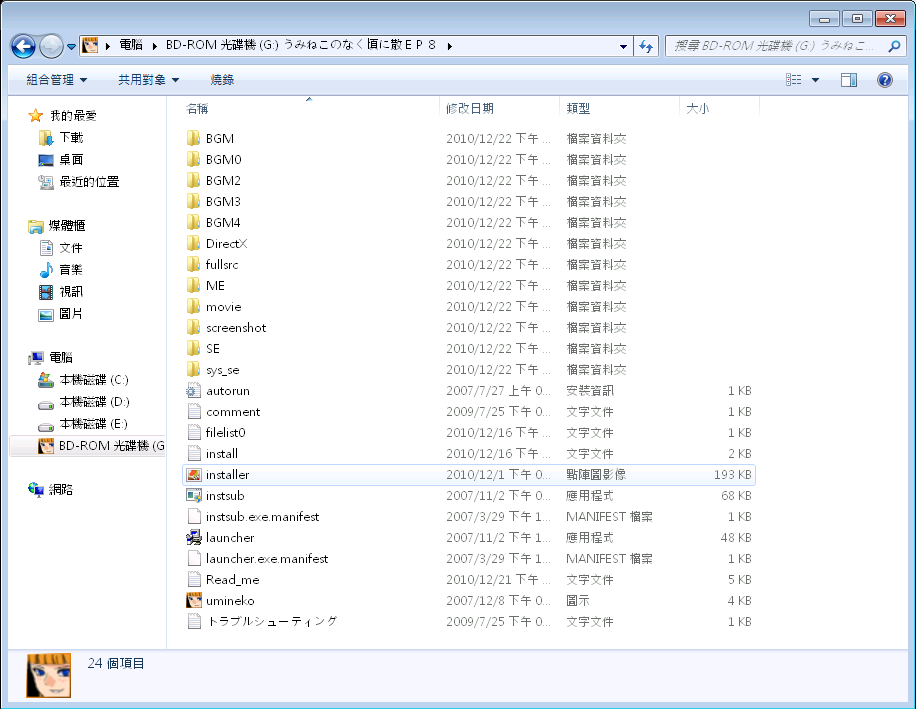Sort by the 大小 column header
916x709 pixels.
[698, 109]
